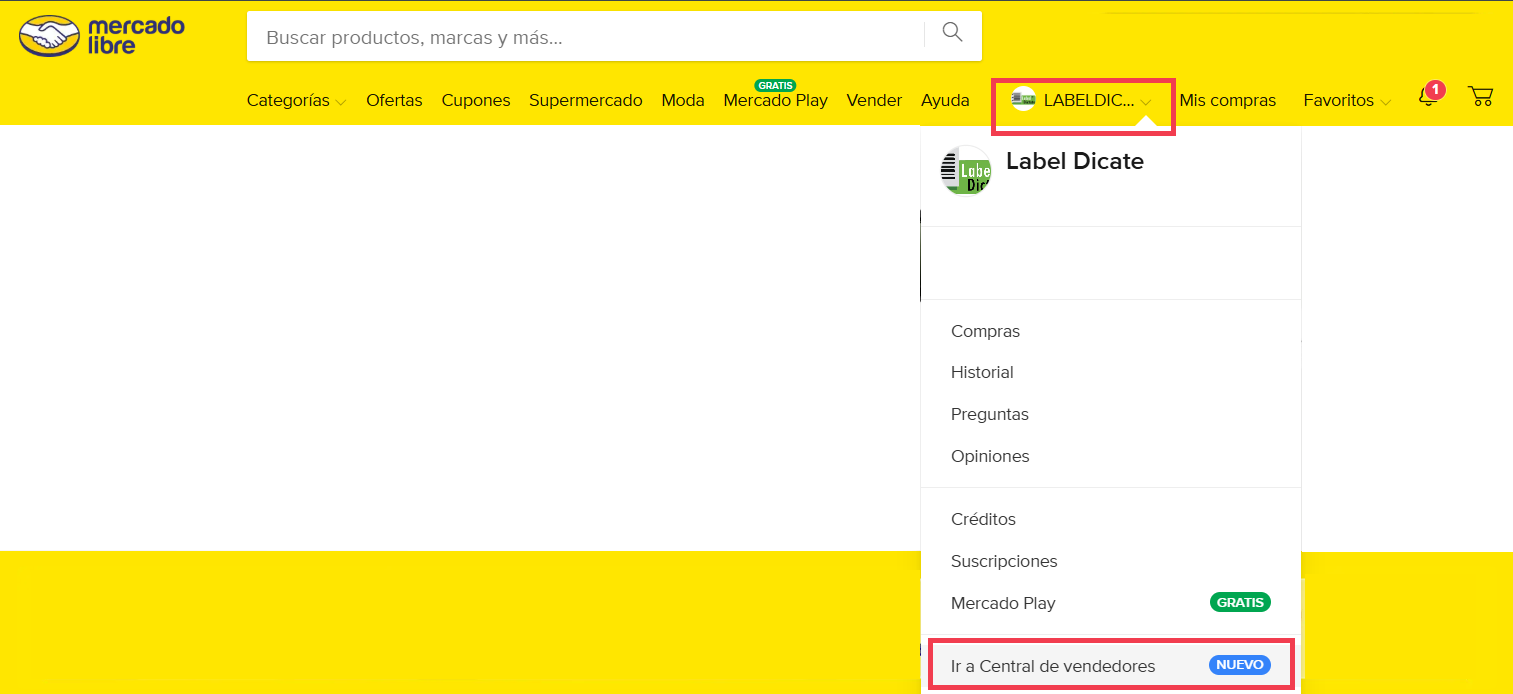Click the Label Dicate profile picture
This screenshot has height=694, width=1513.
click(965, 170)
